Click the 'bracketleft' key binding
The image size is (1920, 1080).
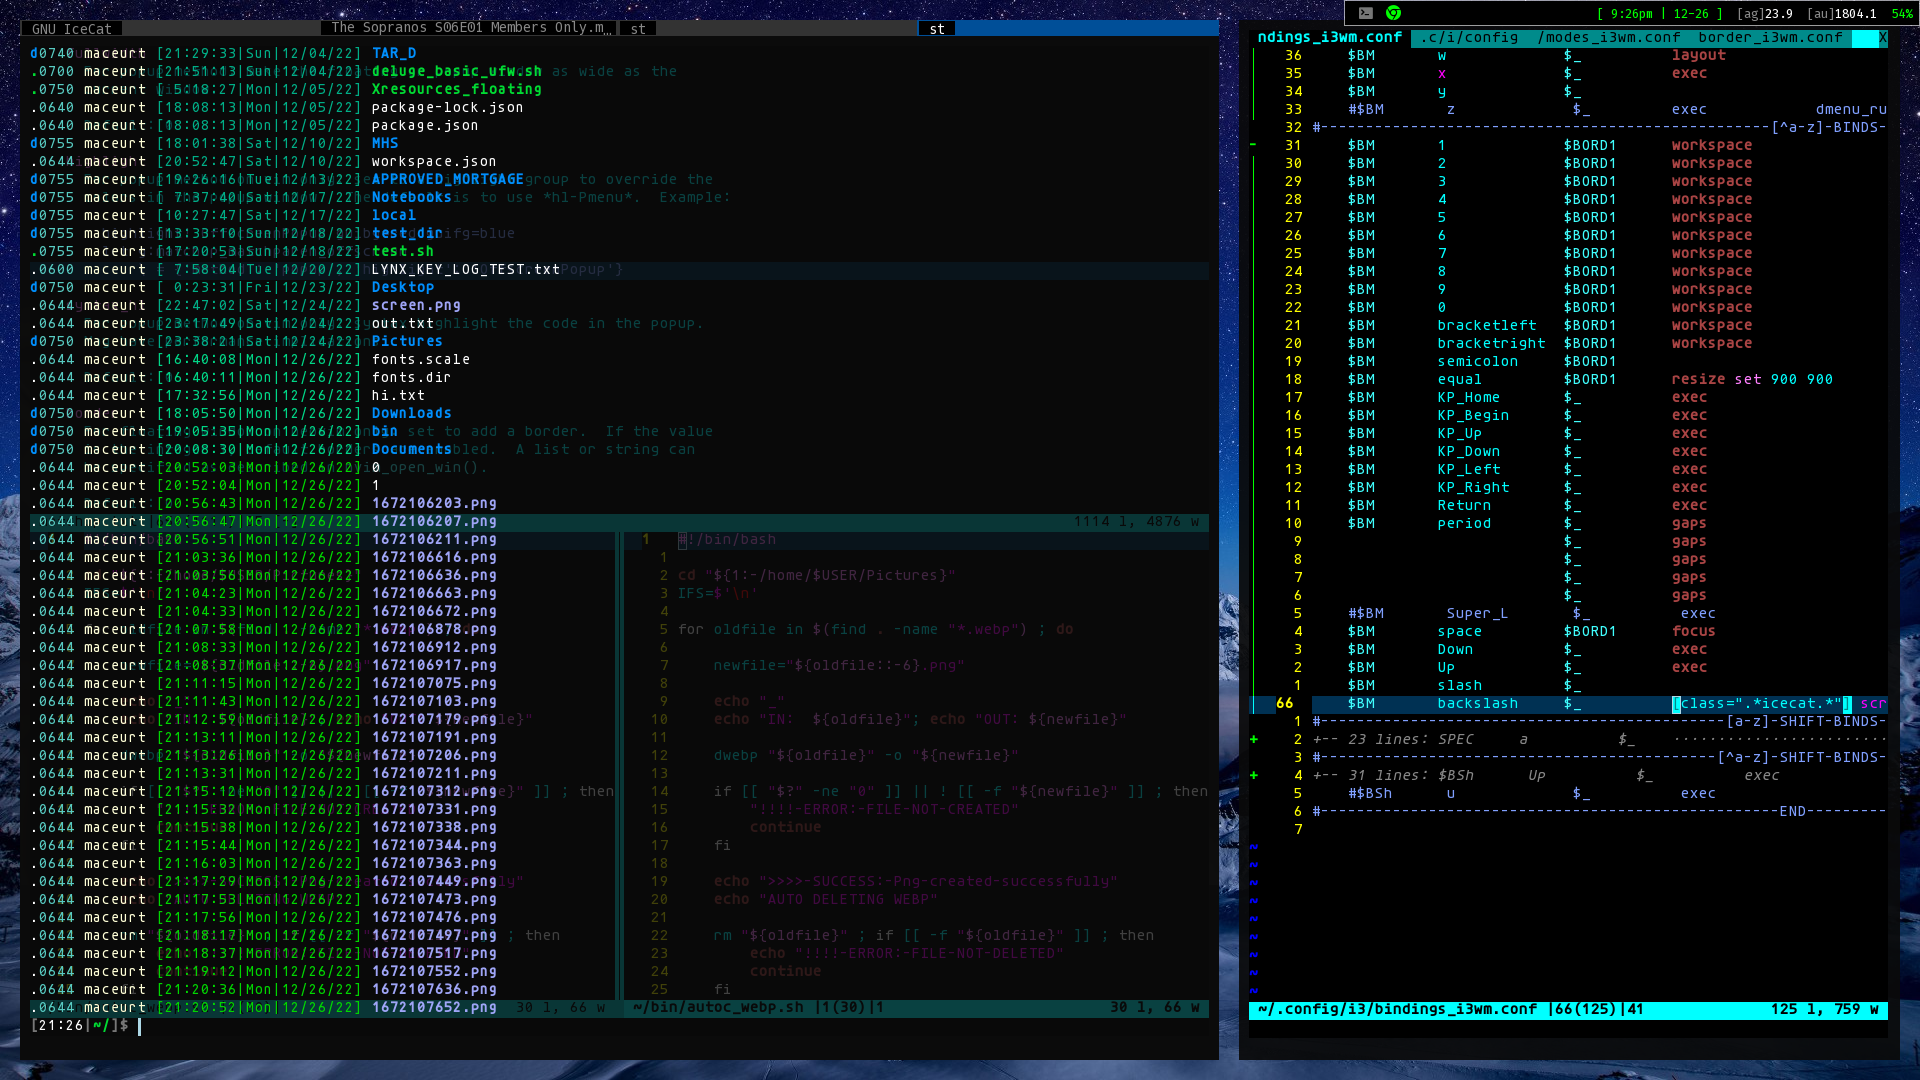[x=1487, y=325]
